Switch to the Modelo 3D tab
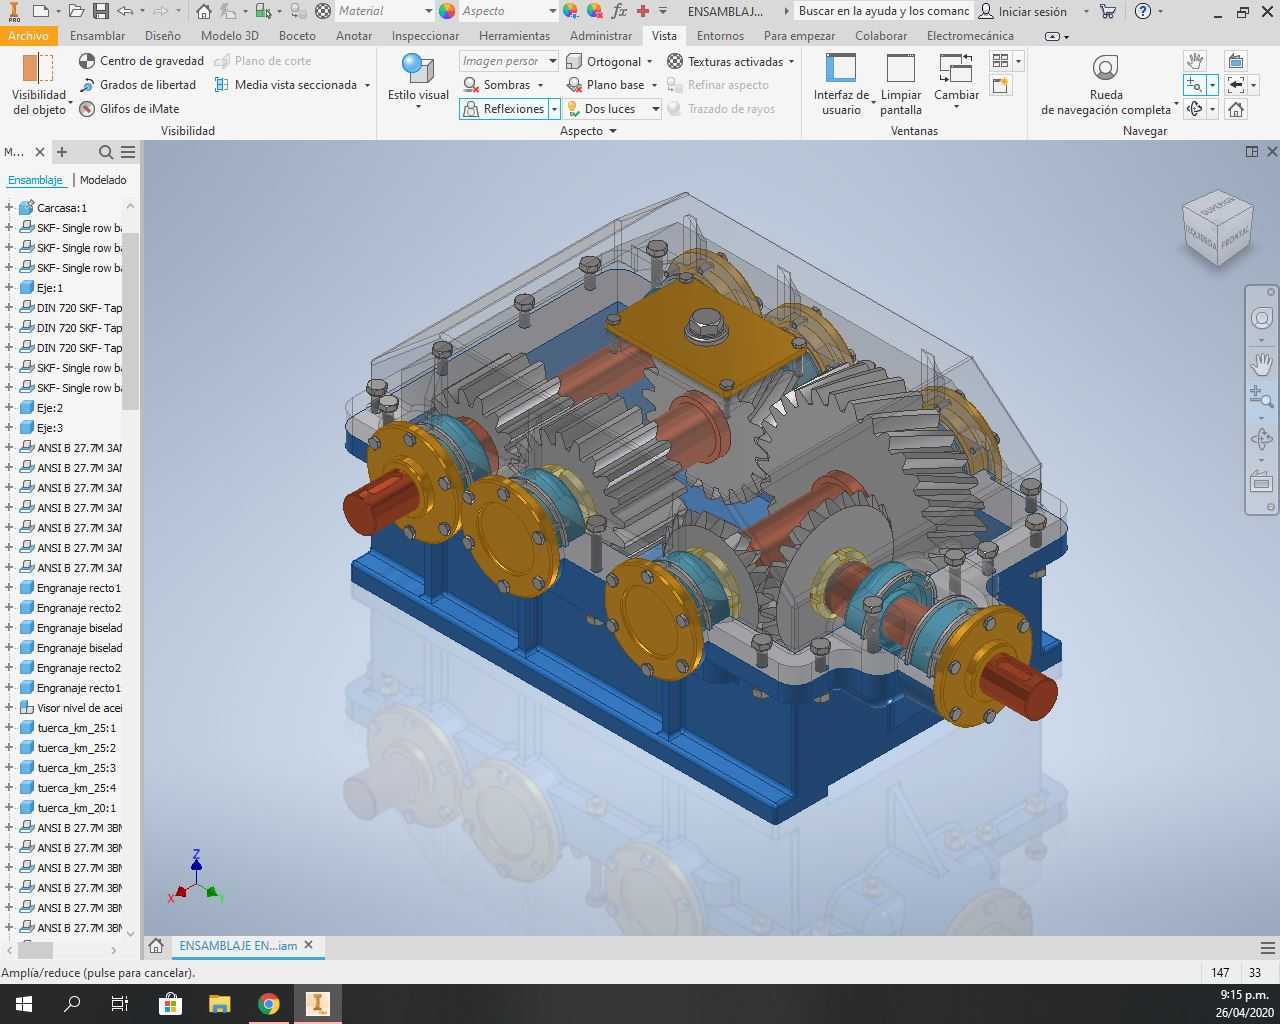1280x1024 pixels. (229, 36)
